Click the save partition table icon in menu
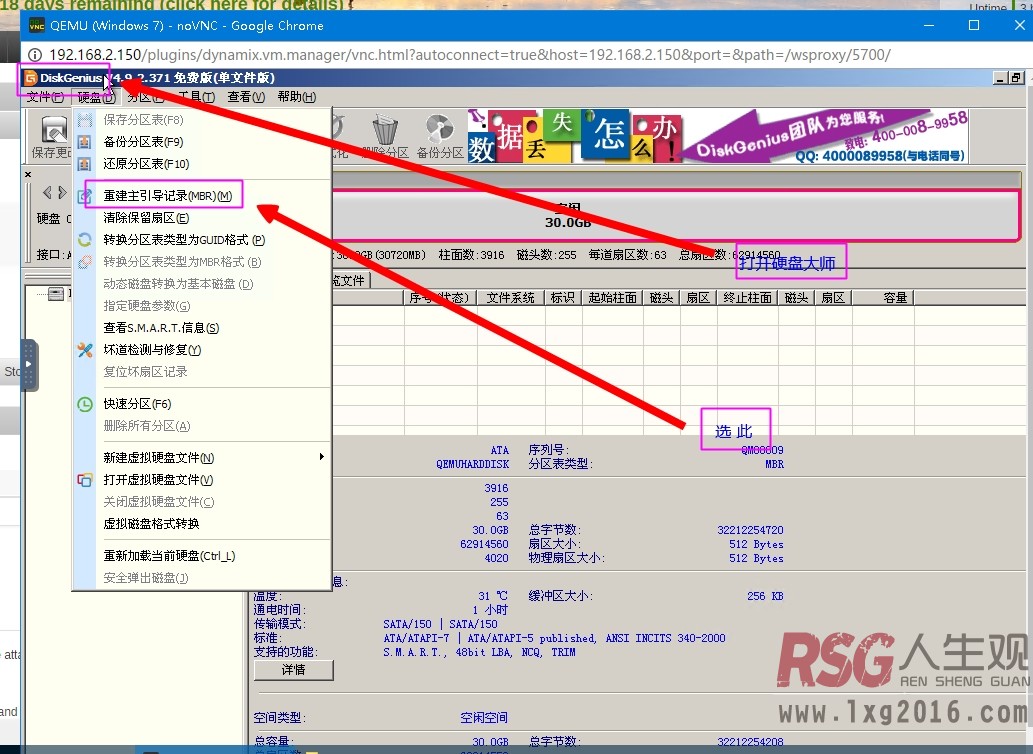 pos(84,120)
